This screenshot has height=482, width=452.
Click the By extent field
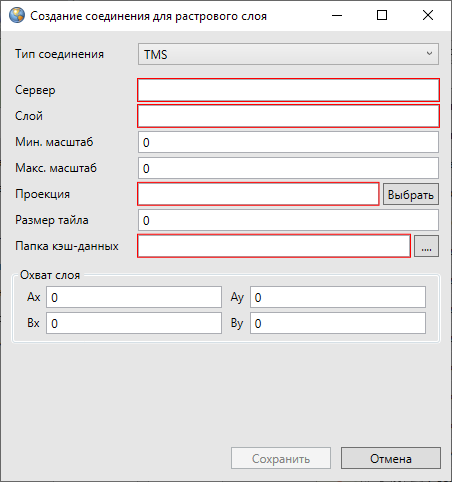[x=338, y=323]
